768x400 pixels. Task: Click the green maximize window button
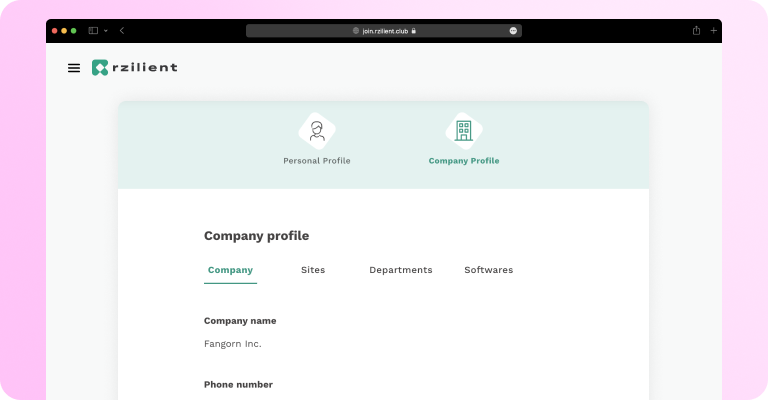pyautogui.click(x=73, y=31)
